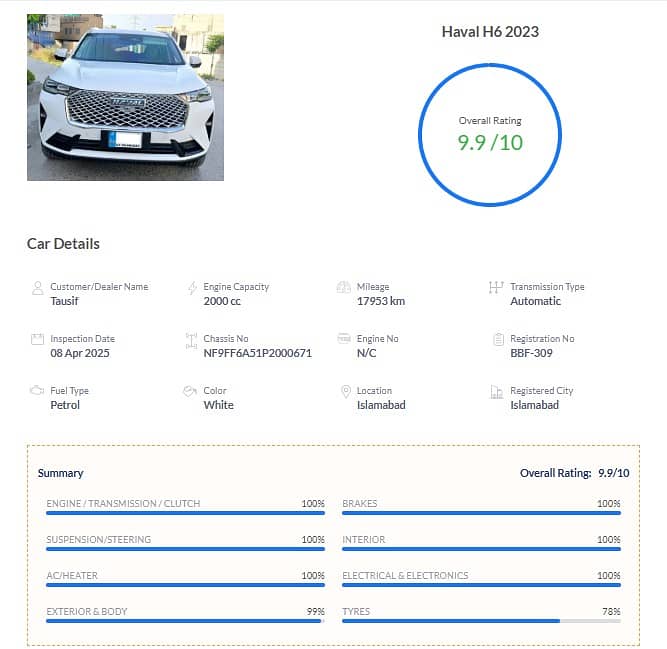Click the location pin icon
Screen dimensions: 667x649
click(x=346, y=391)
